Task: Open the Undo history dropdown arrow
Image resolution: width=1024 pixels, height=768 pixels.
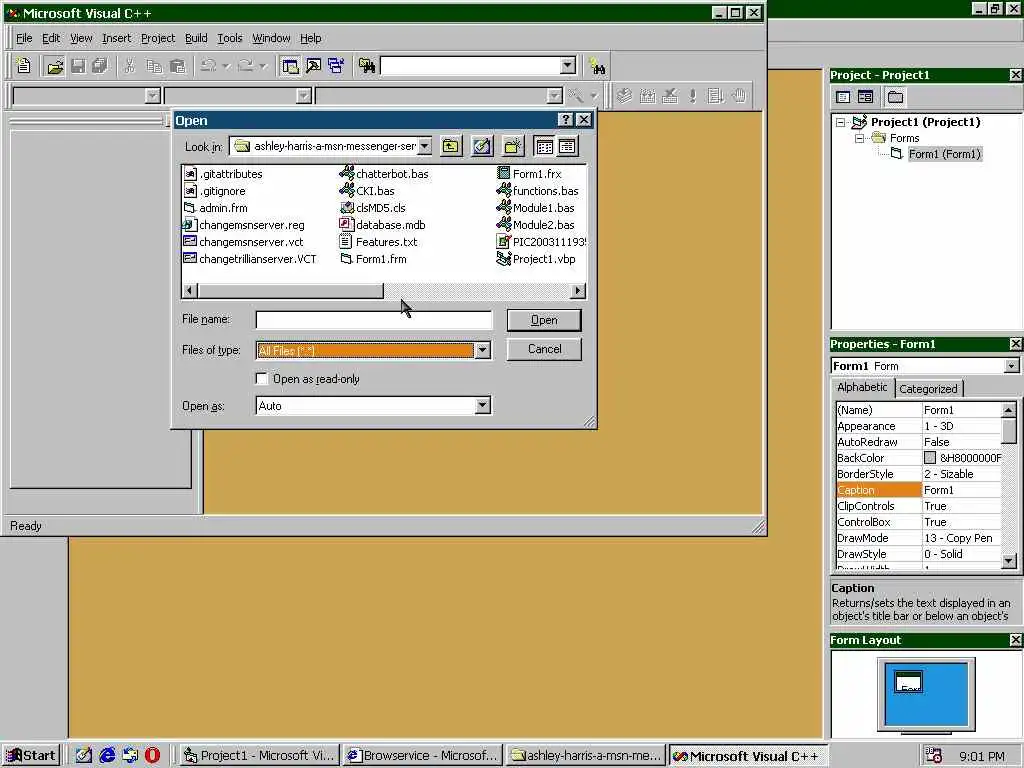Action: coord(226,66)
